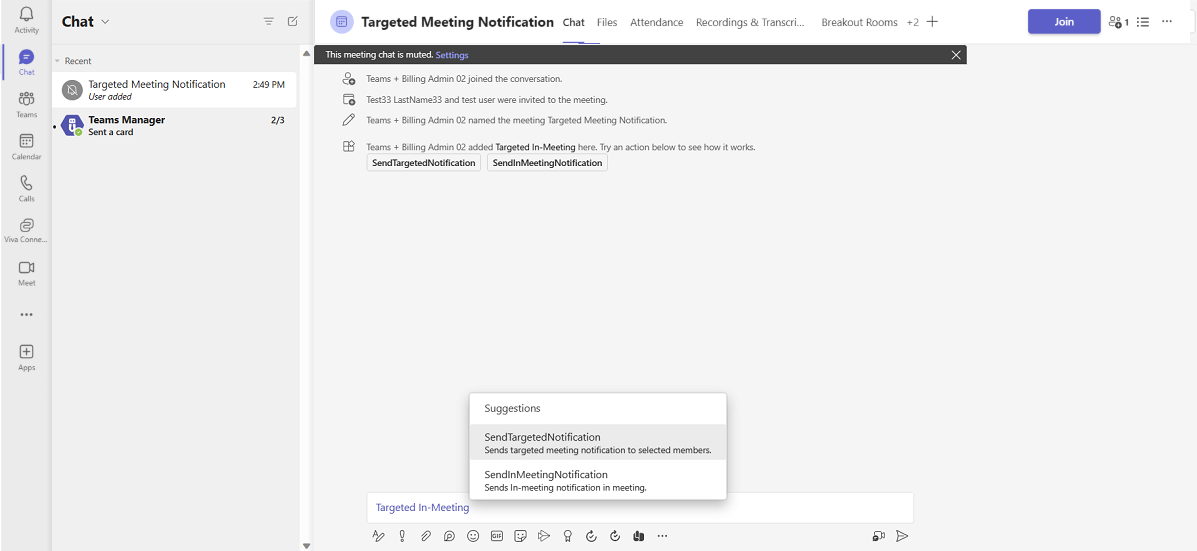Open Teams from the left rail

point(26,104)
